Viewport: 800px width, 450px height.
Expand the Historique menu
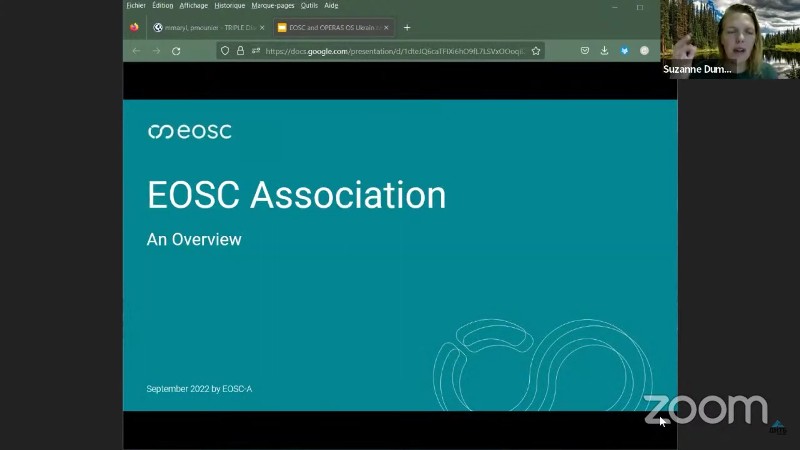(229, 5)
